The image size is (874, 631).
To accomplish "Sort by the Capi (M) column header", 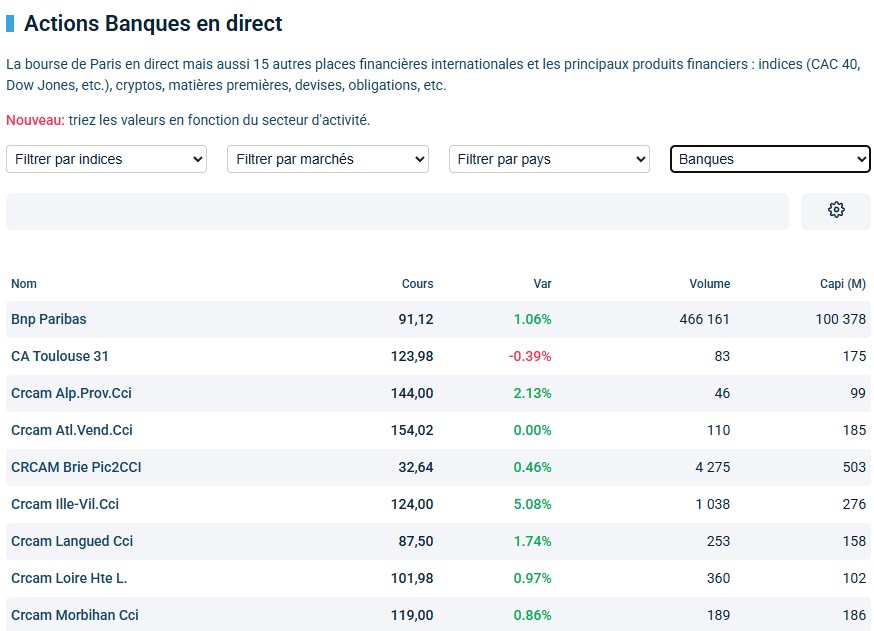I will [x=842, y=284].
